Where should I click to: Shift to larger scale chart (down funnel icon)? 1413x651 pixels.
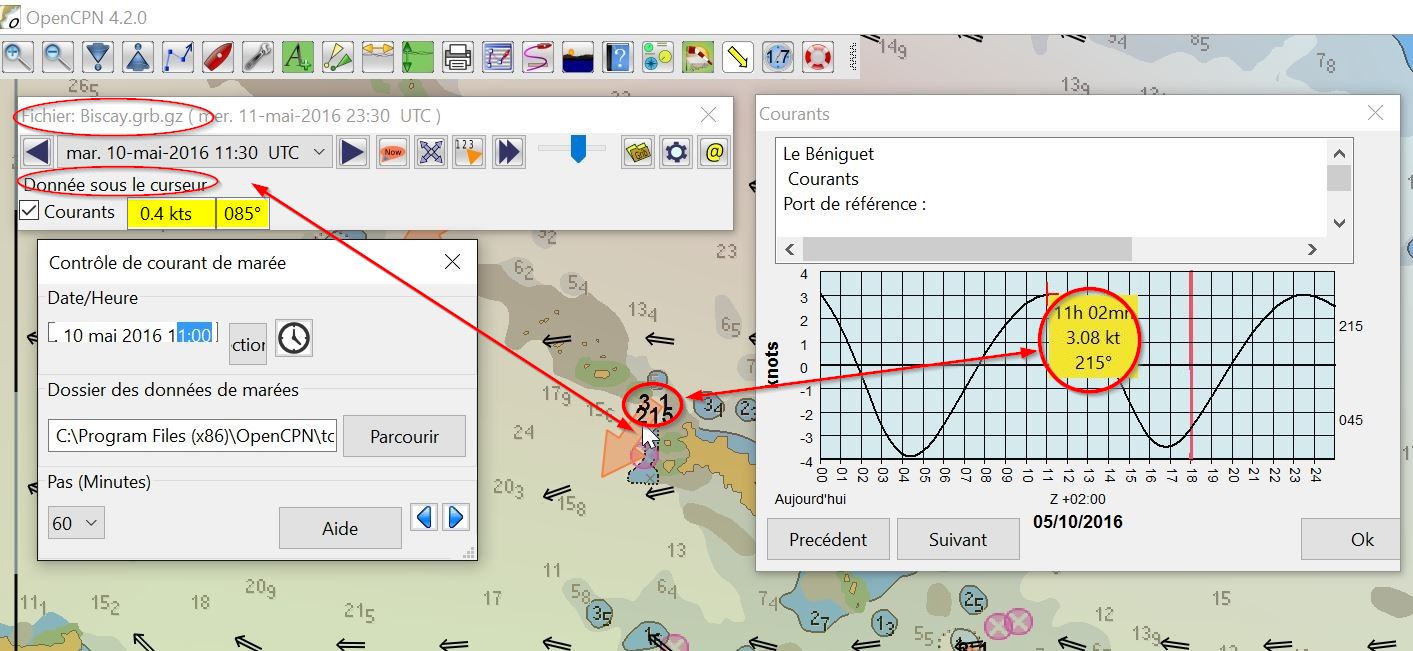click(x=98, y=56)
